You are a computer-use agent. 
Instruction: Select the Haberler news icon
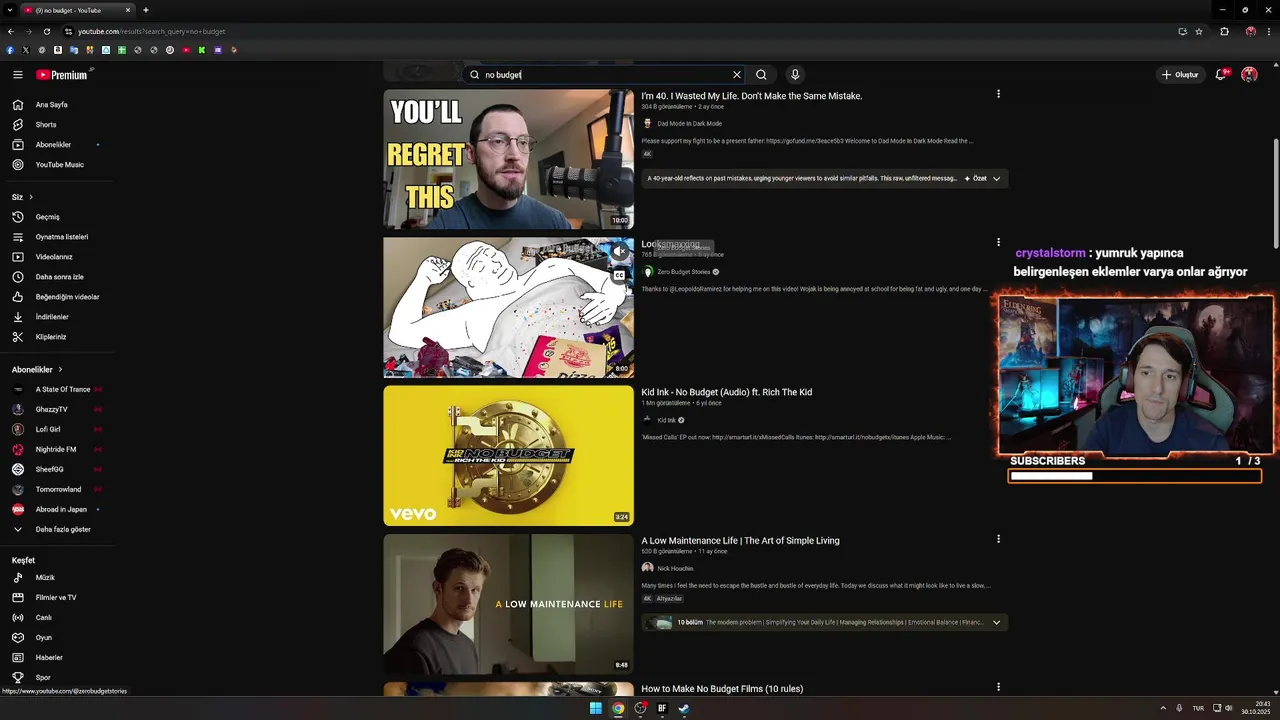(18, 658)
